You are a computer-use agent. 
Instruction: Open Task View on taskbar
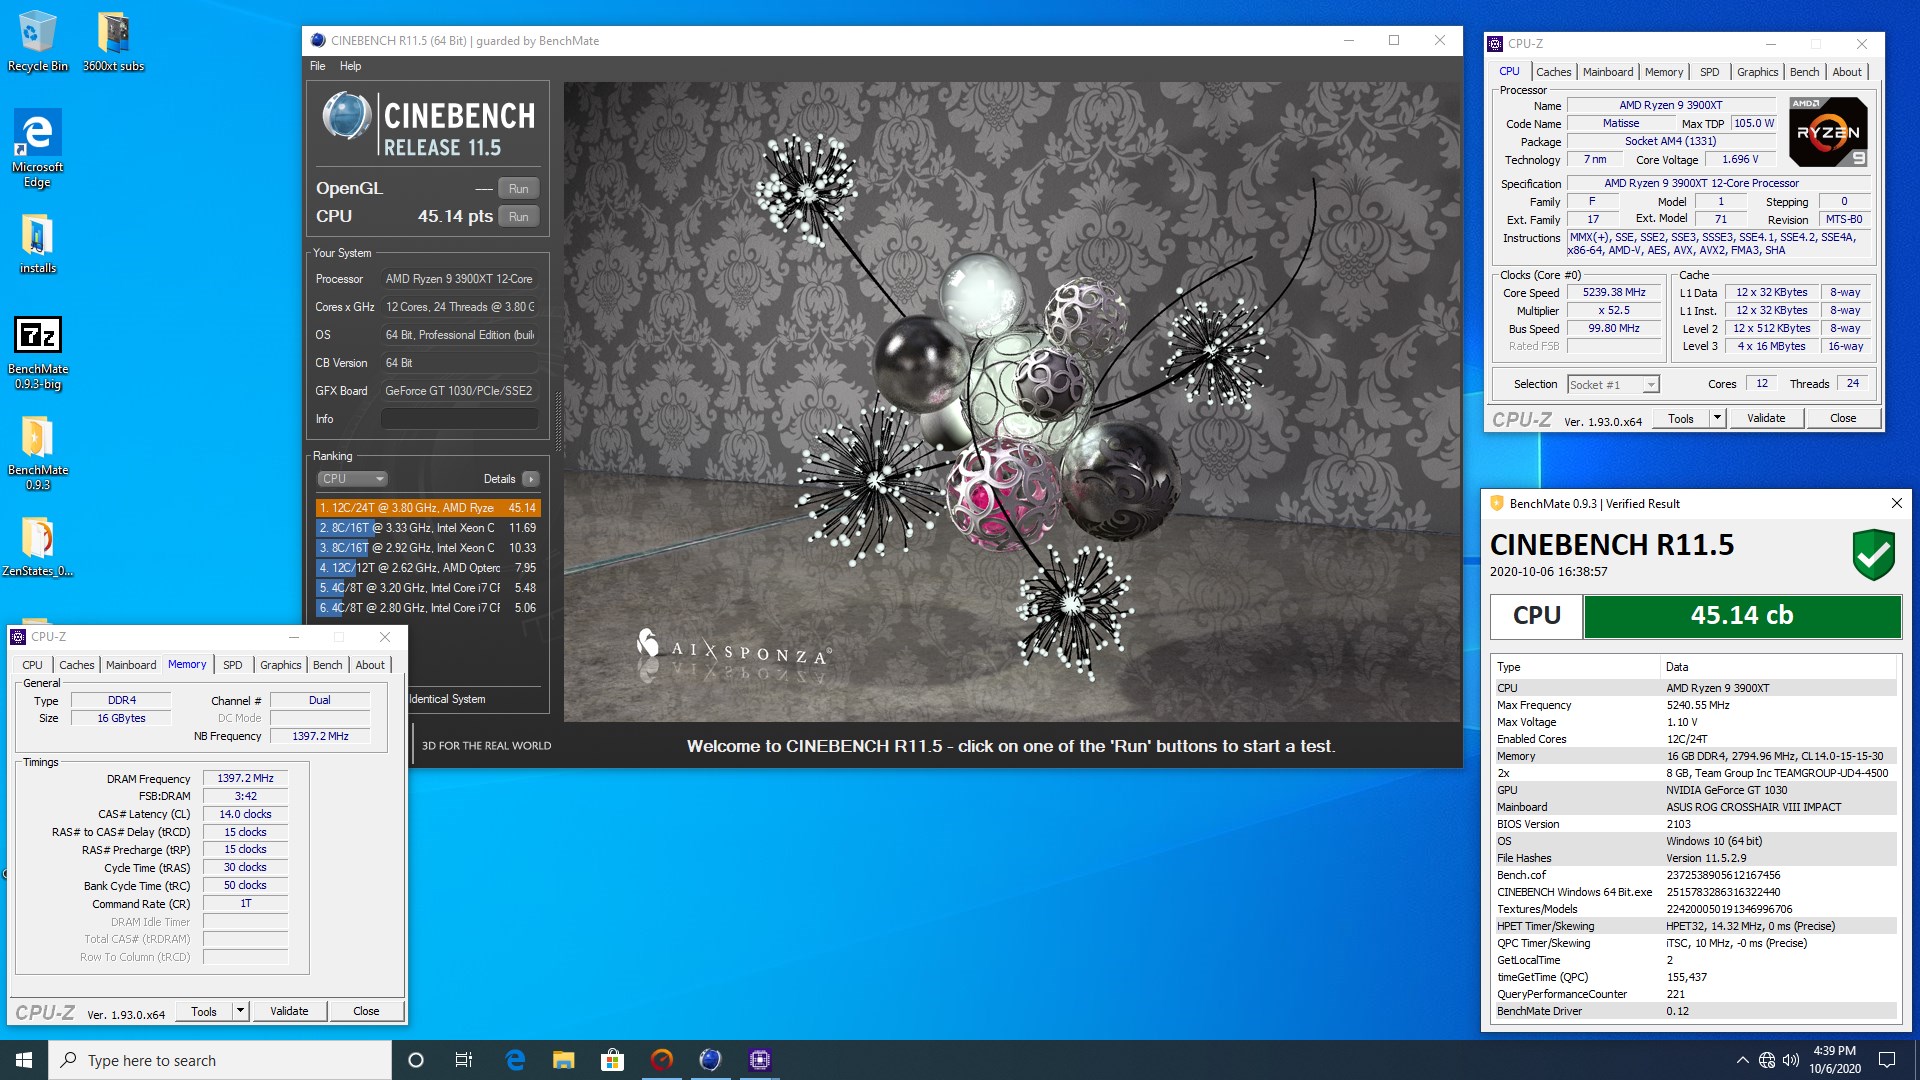click(x=464, y=1060)
